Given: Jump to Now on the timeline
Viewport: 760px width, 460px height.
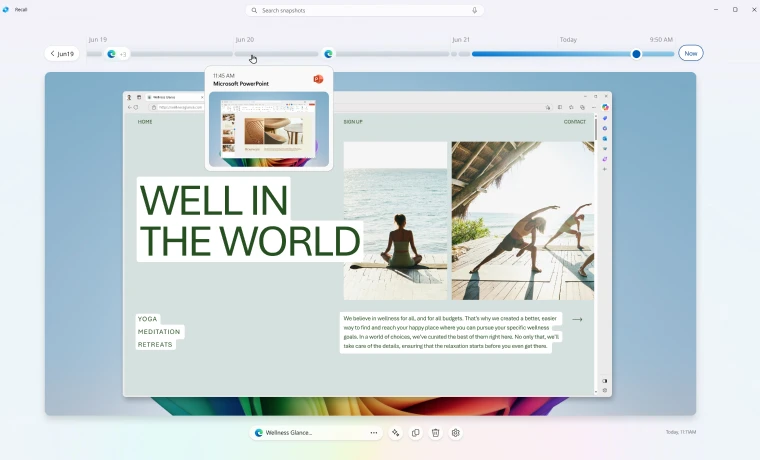Looking at the screenshot, I should click(x=690, y=53).
